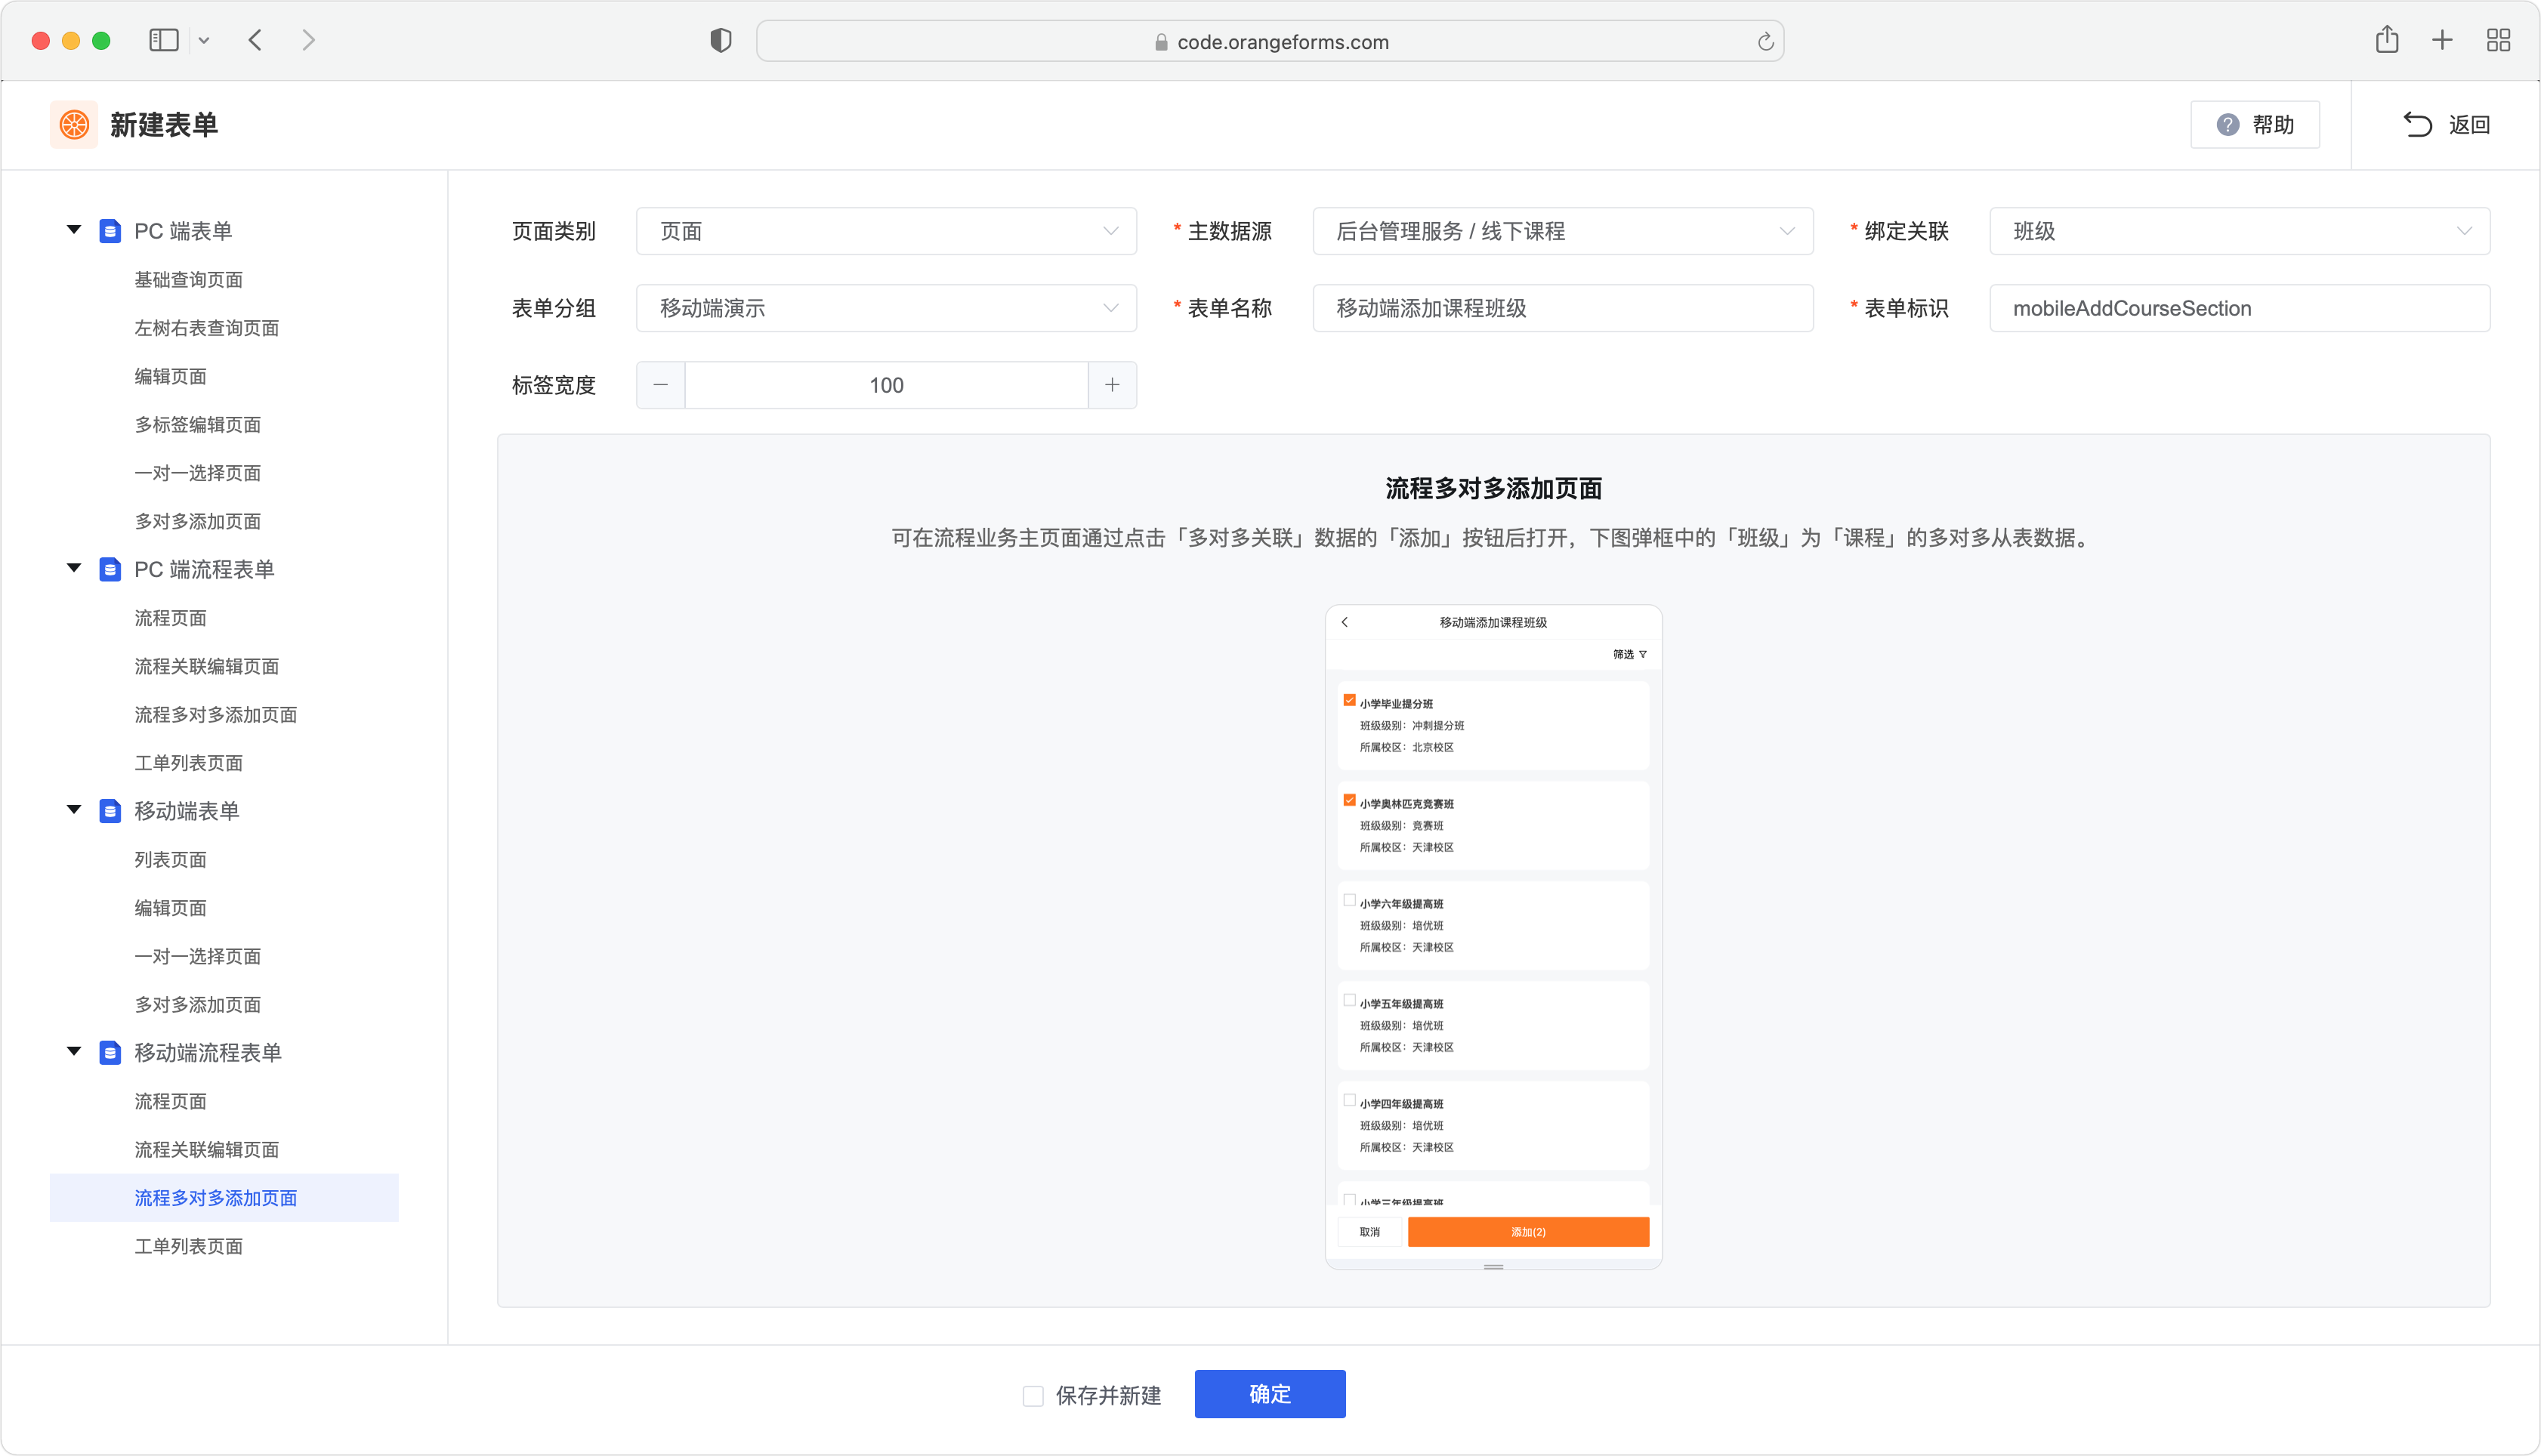The width and height of the screenshot is (2541, 1456).
Task: Open the 表单分组 dropdown
Action: tap(886, 308)
